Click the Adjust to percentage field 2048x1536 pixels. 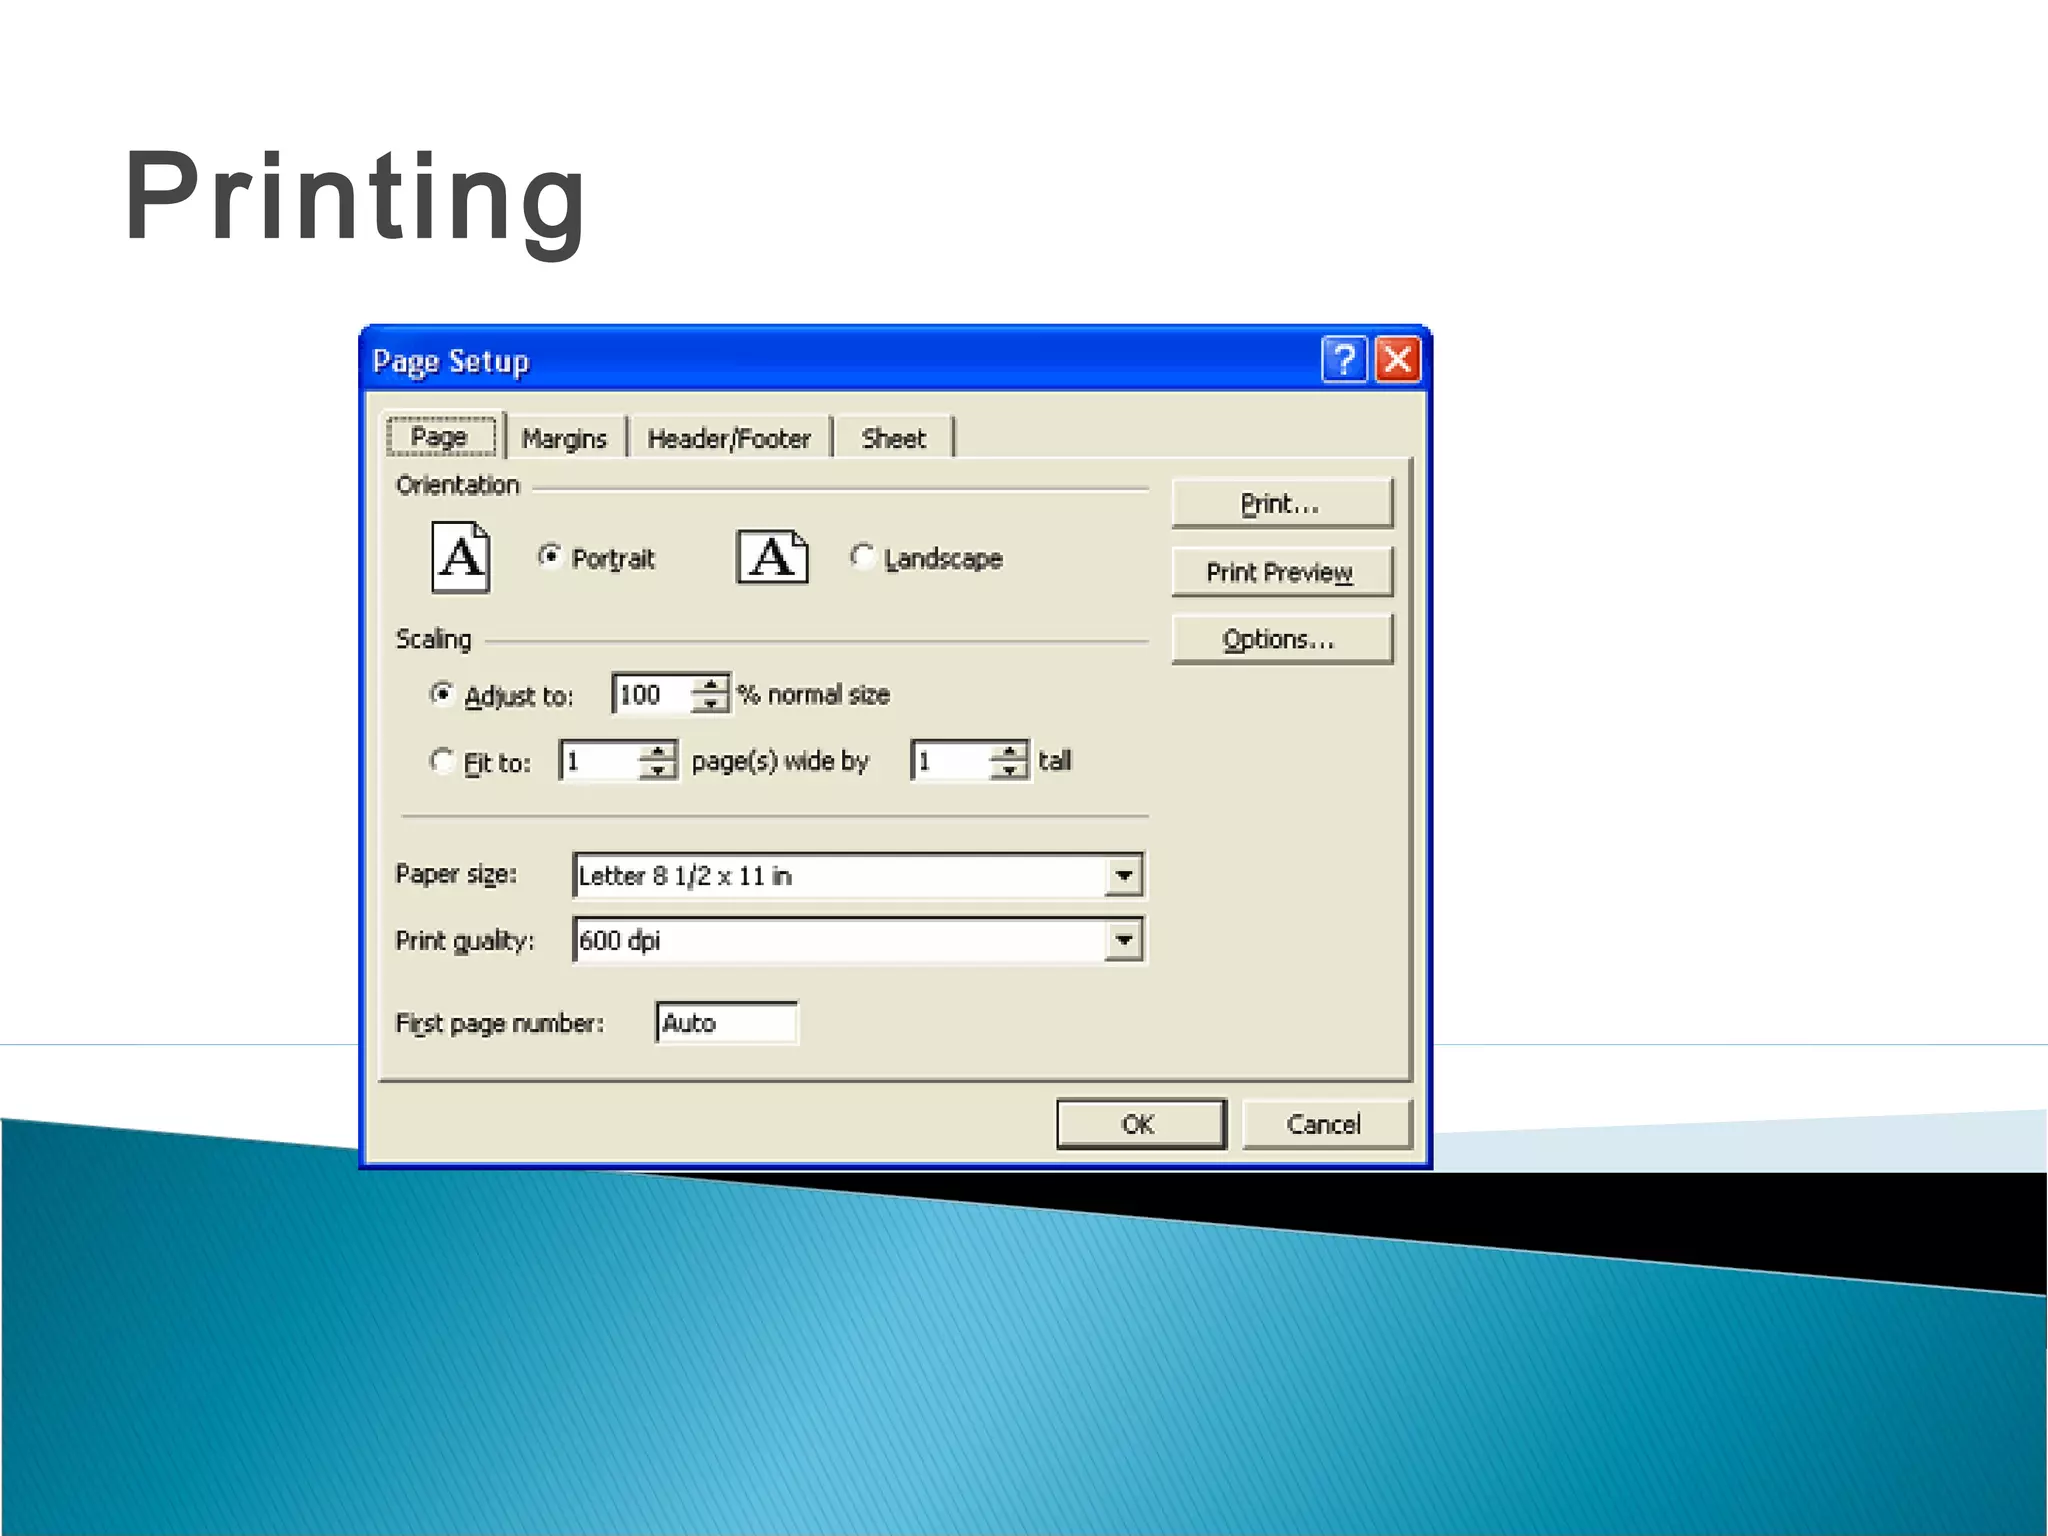[652, 694]
